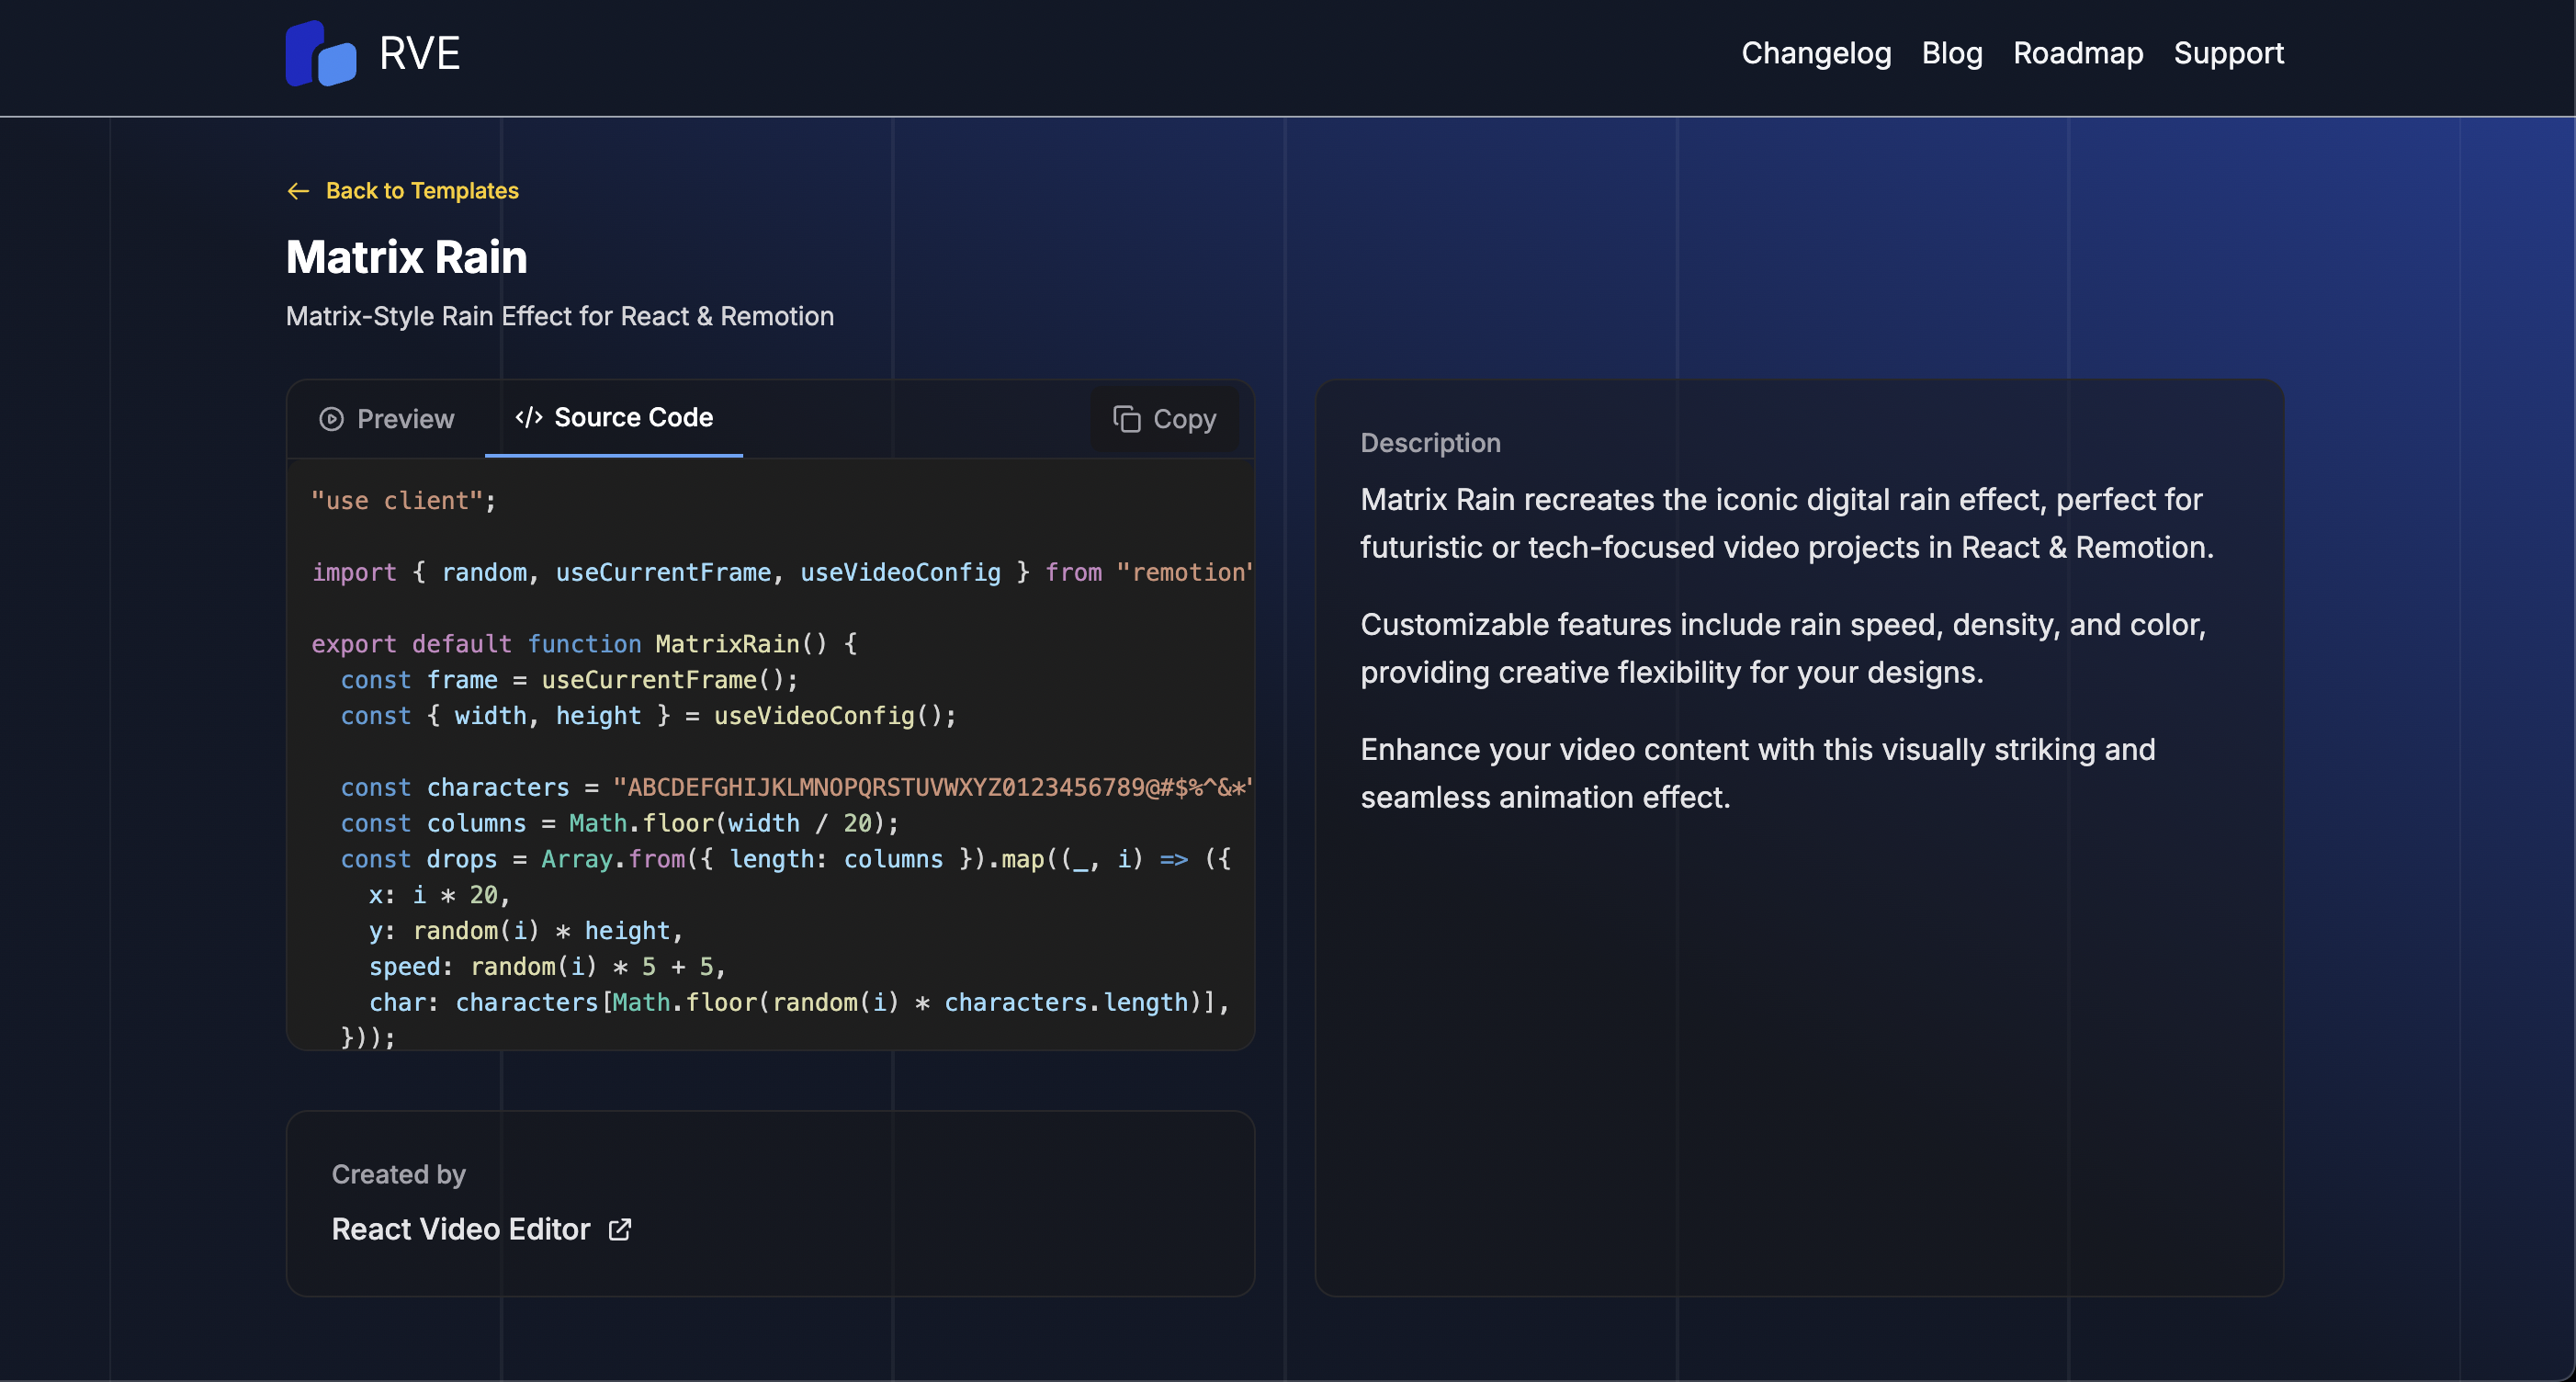Click the play-circle icon on Preview tab
Viewport: 2576px width, 1382px height.
click(331, 419)
